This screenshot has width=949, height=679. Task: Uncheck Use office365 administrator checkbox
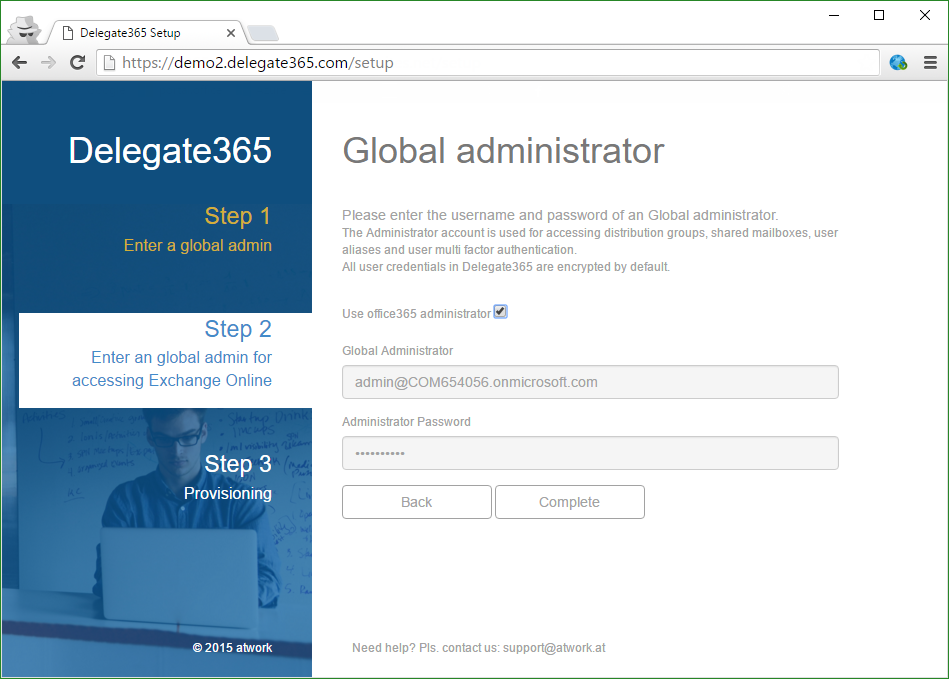click(501, 312)
